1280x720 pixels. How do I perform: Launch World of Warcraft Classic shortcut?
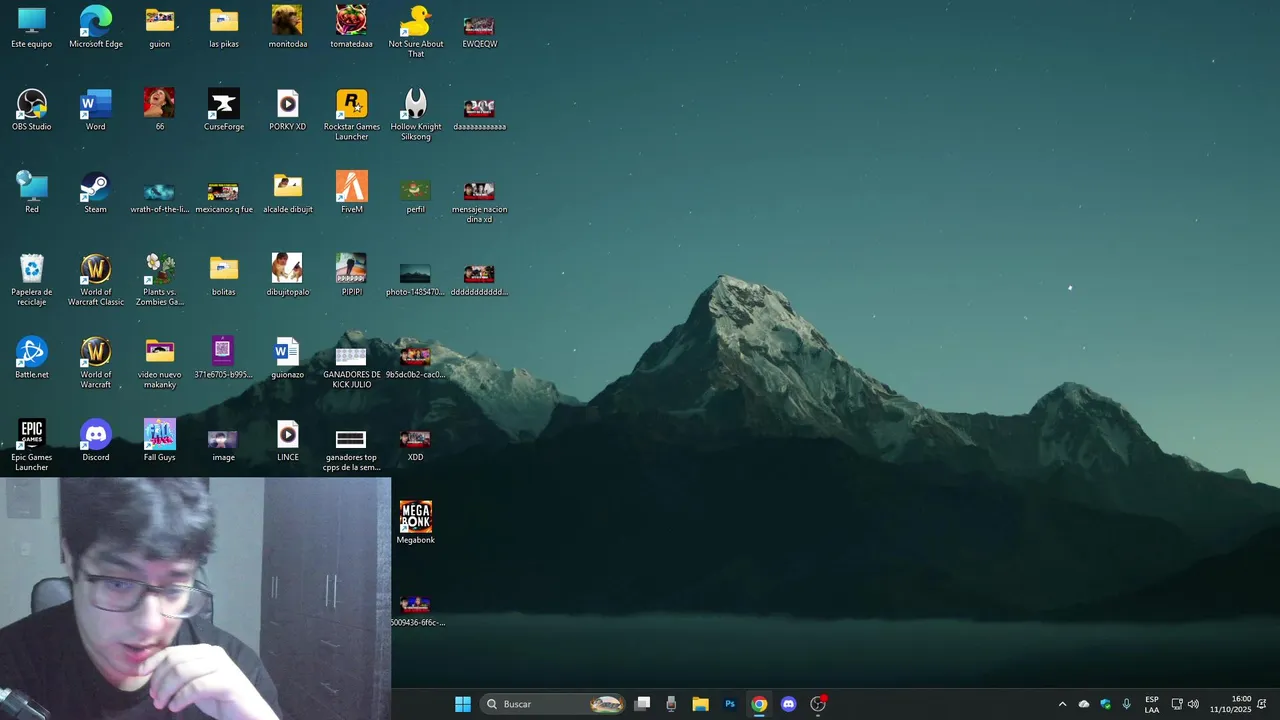[96, 280]
